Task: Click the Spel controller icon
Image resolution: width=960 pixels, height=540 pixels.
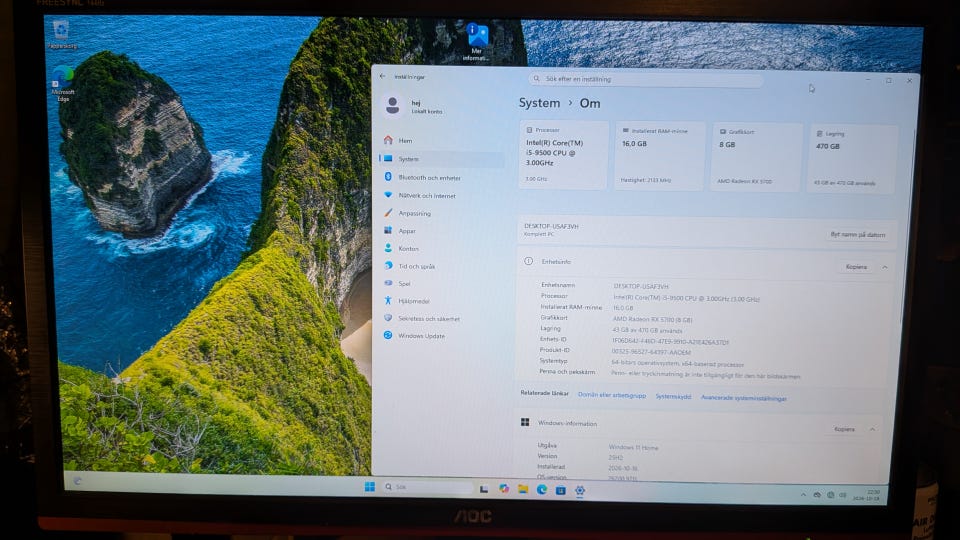Action: point(388,283)
